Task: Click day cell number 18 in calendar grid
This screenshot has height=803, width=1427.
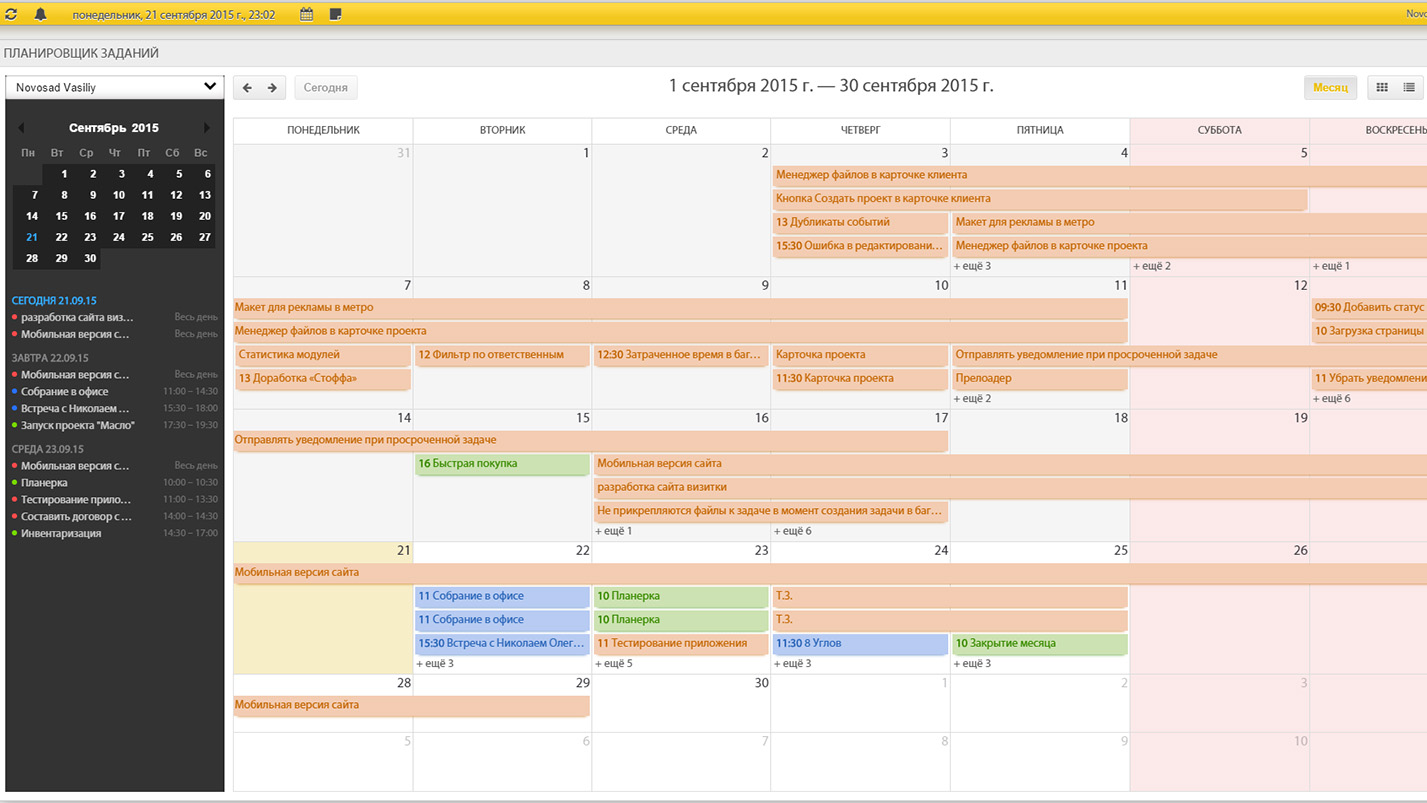Action: click(1121, 418)
